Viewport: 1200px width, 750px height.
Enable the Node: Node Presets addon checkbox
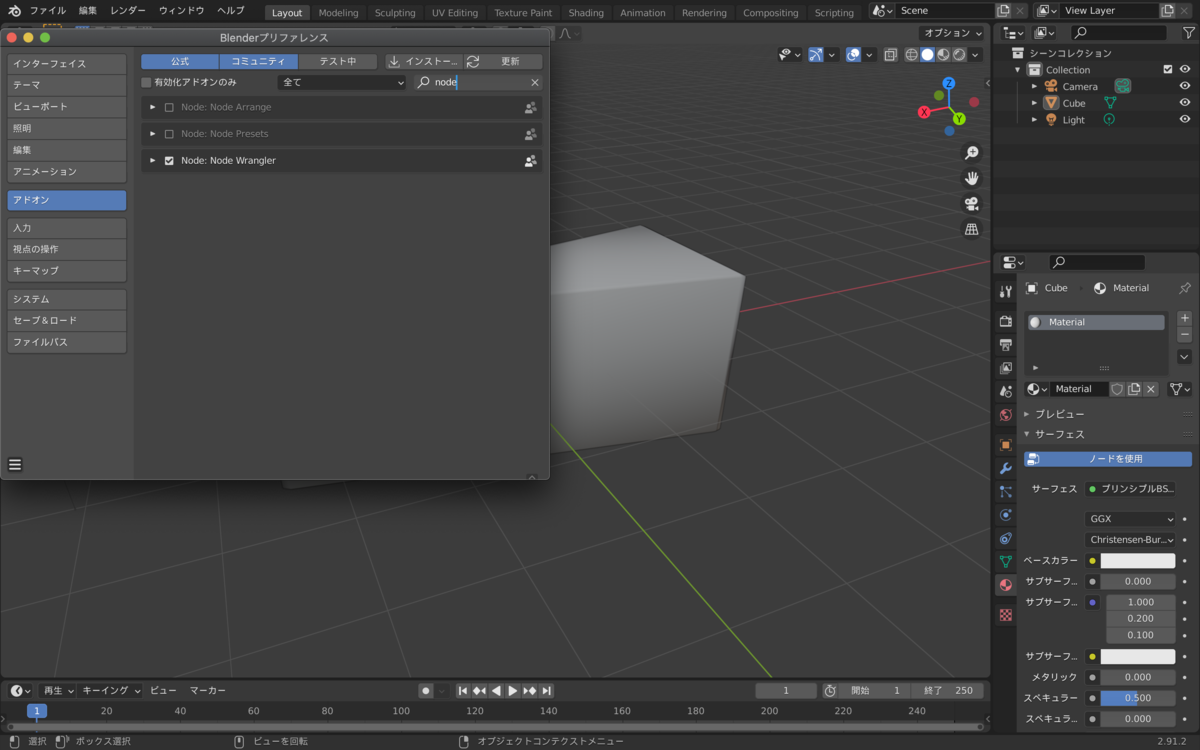click(x=169, y=134)
